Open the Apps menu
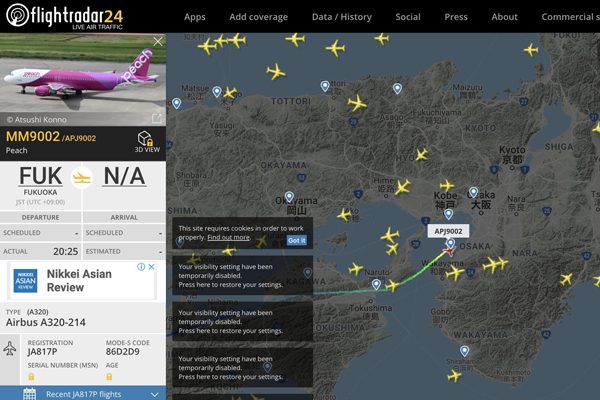This screenshot has height=400, width=600. (x=194, y=17)
